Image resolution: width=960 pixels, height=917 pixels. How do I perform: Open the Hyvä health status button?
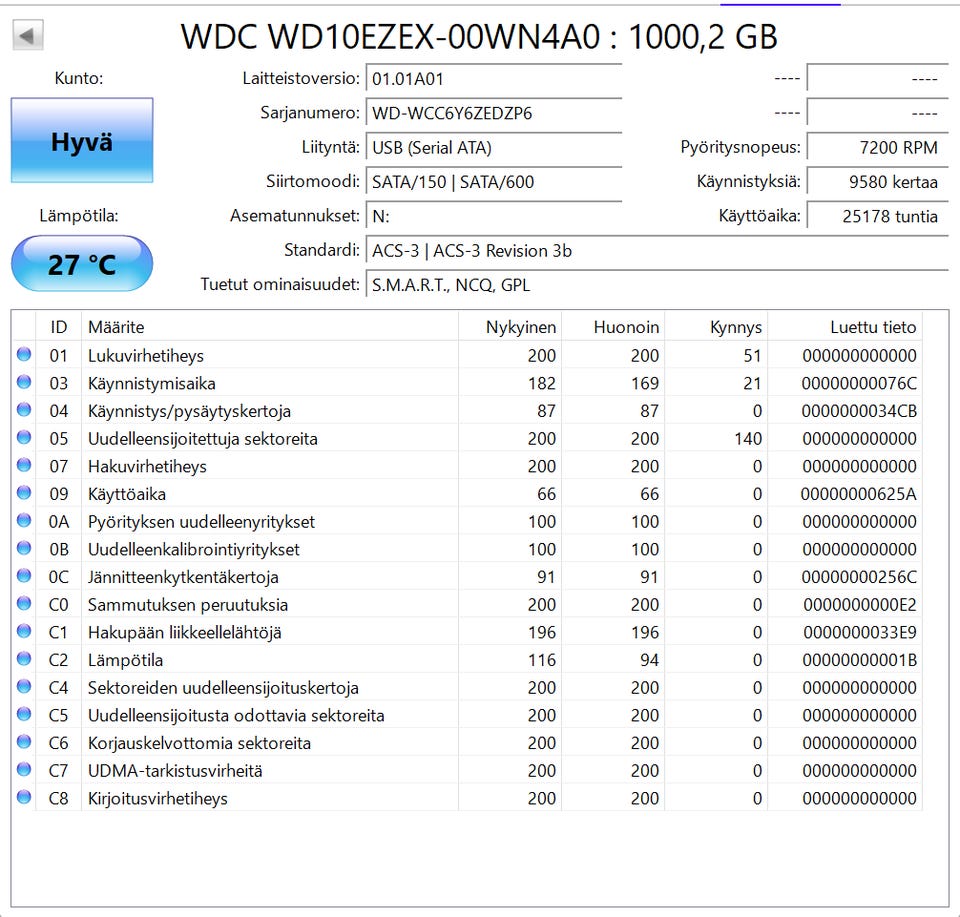coord(82,140)
